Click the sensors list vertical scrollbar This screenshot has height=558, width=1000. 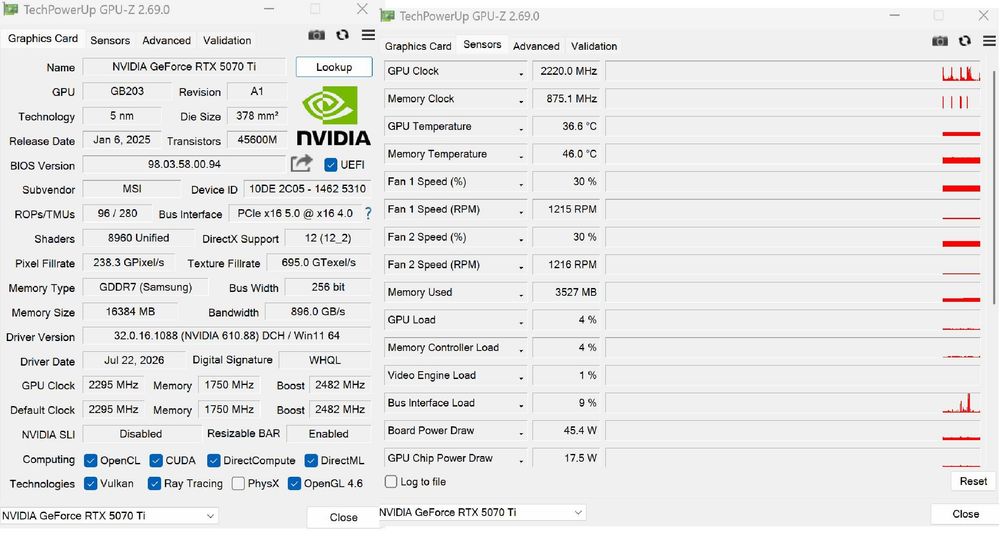pyautogui.click(x=995, y=188)
